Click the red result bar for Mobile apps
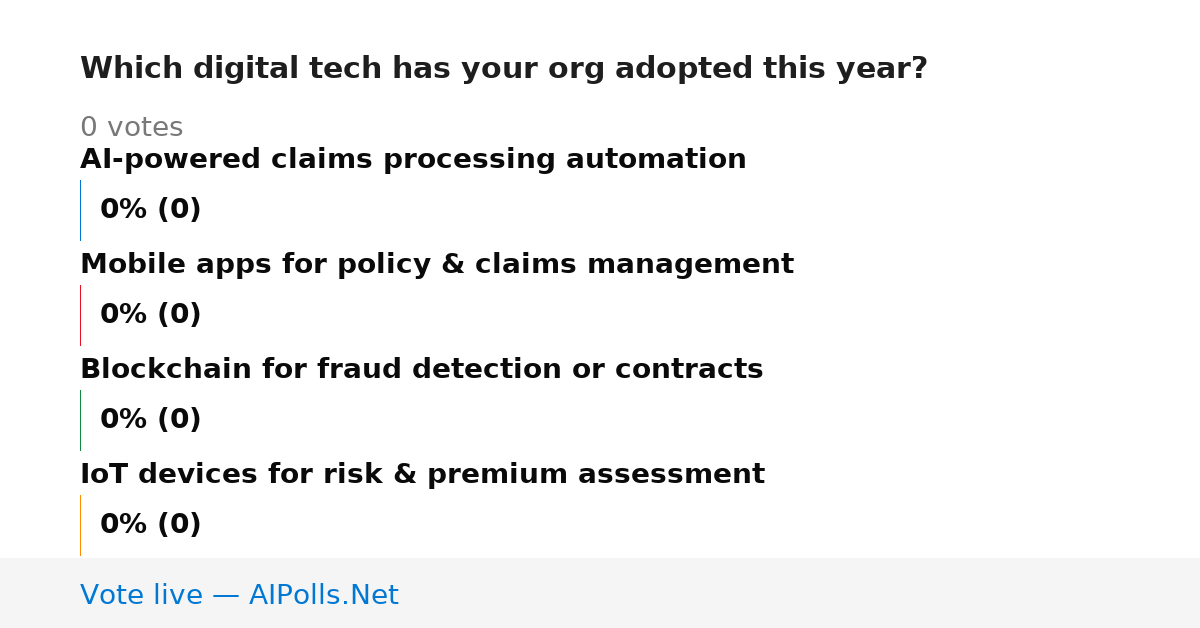 click(80, 315)
